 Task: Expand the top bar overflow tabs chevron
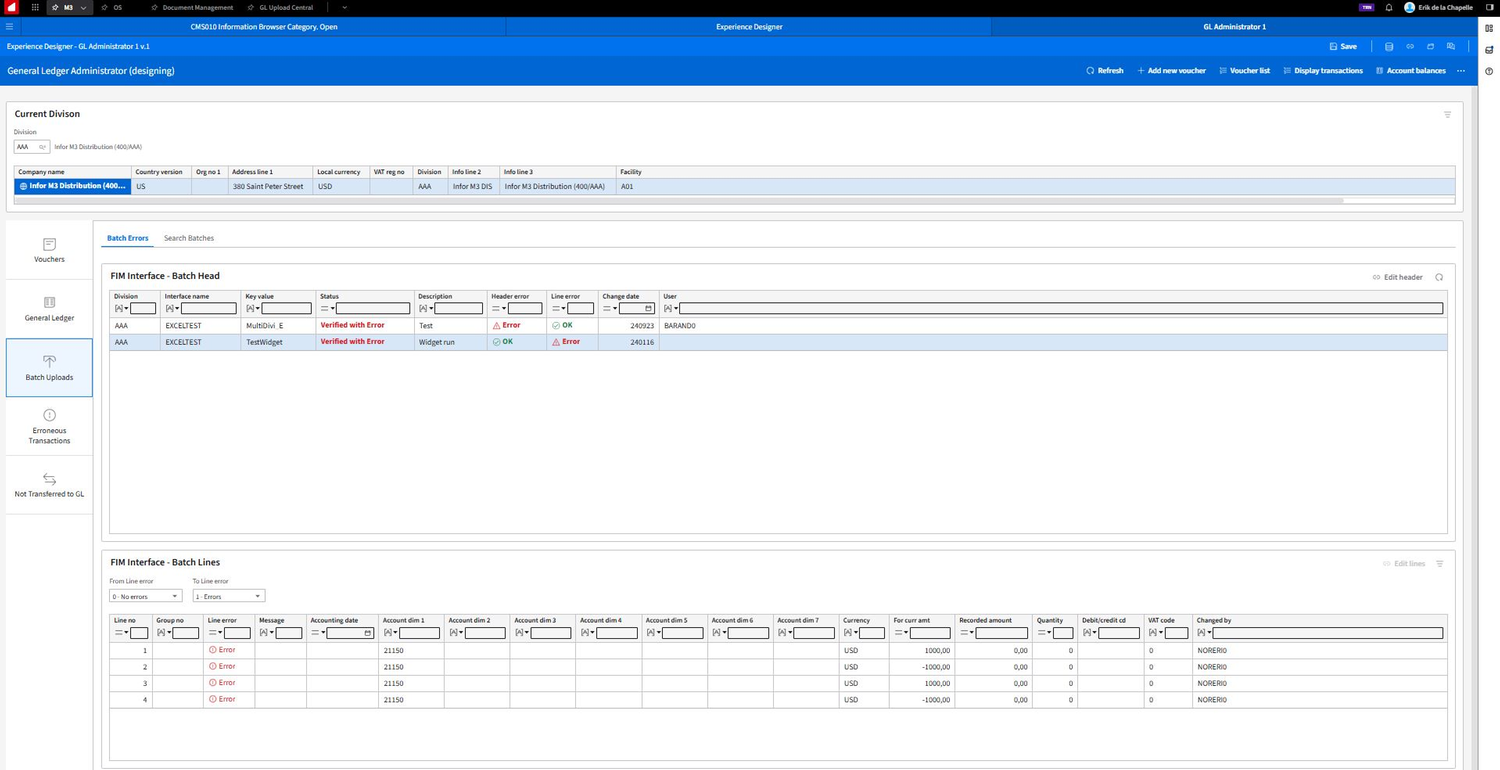coord(344,7)
